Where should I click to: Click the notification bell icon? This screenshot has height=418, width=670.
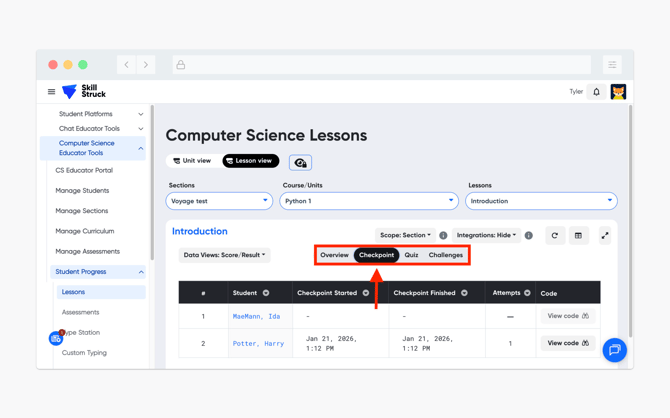click(x=597, y=92)
